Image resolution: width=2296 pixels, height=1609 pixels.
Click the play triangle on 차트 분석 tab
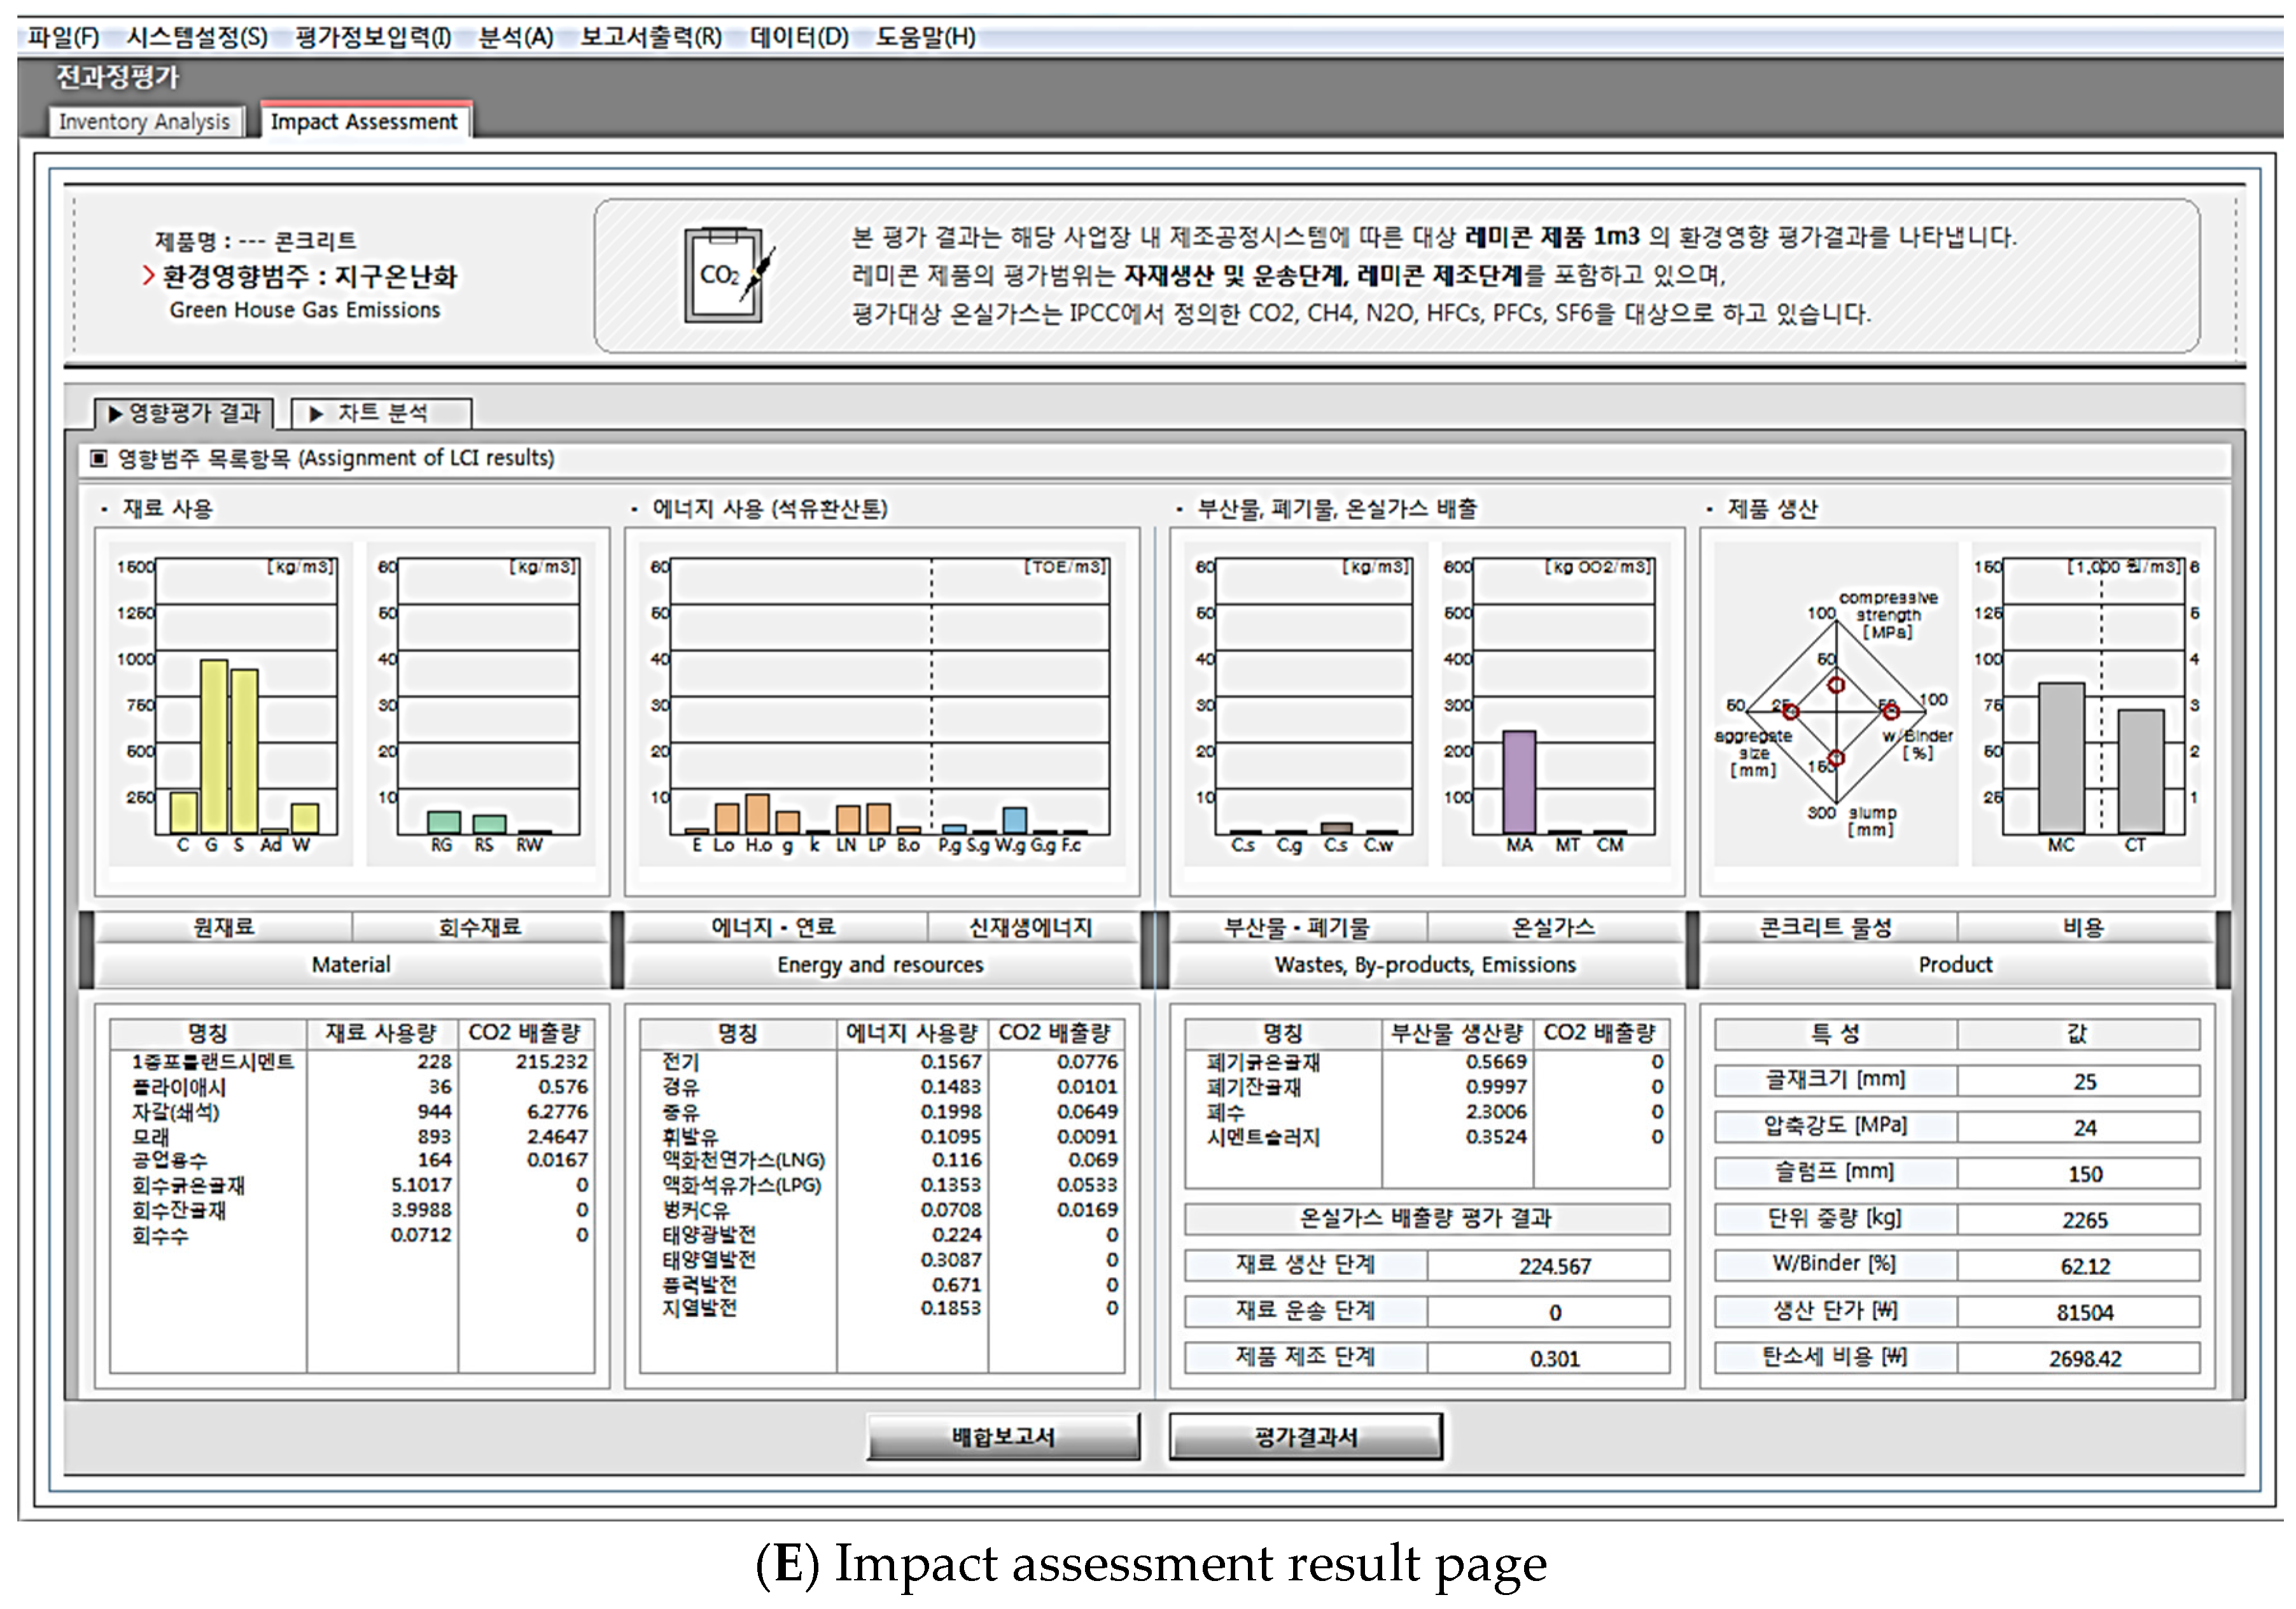(316, 413)
